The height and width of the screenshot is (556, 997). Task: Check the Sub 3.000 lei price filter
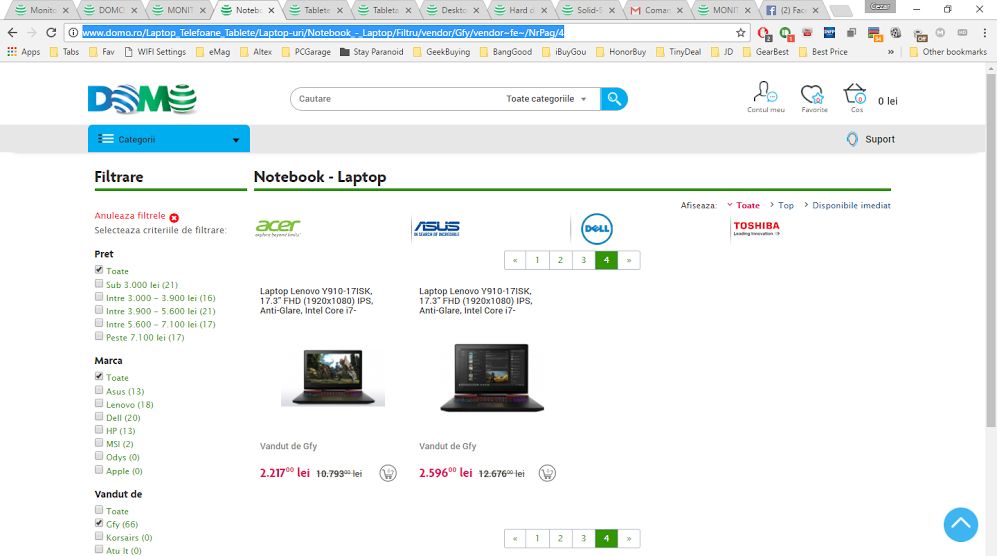pos(99,284)
